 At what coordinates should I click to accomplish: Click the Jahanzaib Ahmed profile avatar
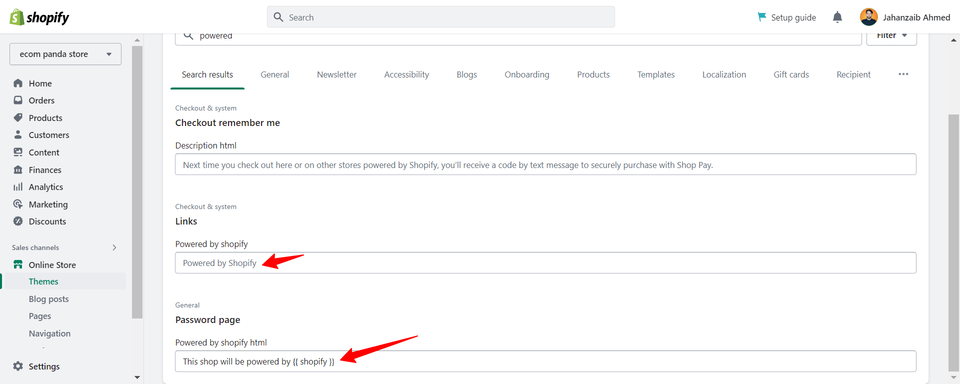pos(869,17)
